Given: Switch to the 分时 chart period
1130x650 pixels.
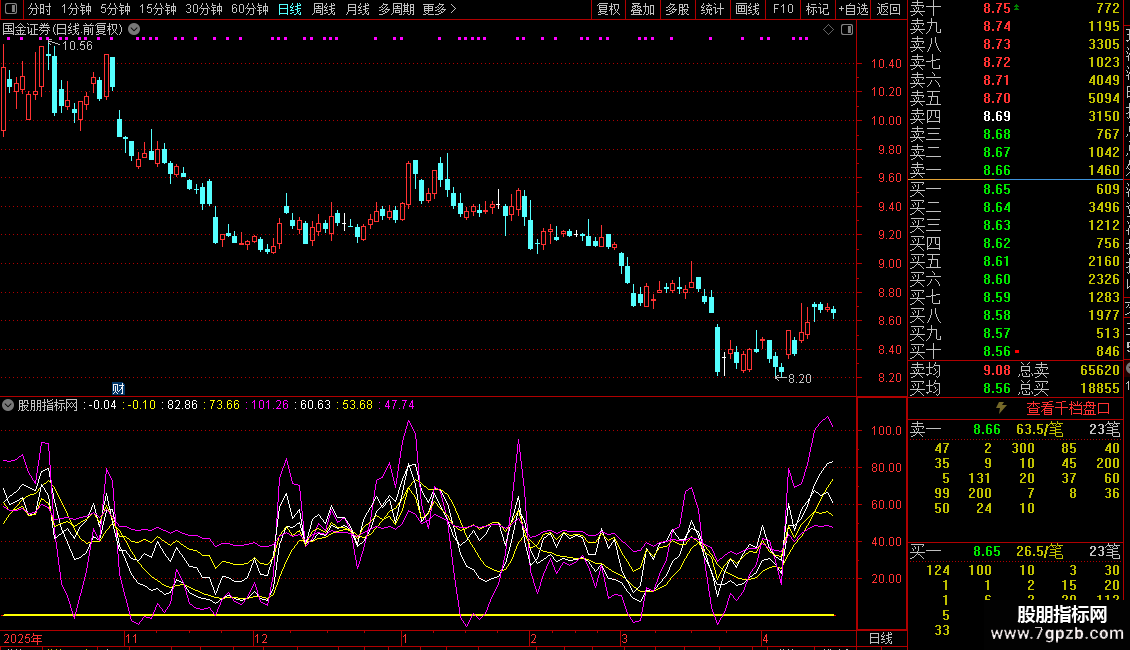Looking at the screenshot, I should coord(40,9).
